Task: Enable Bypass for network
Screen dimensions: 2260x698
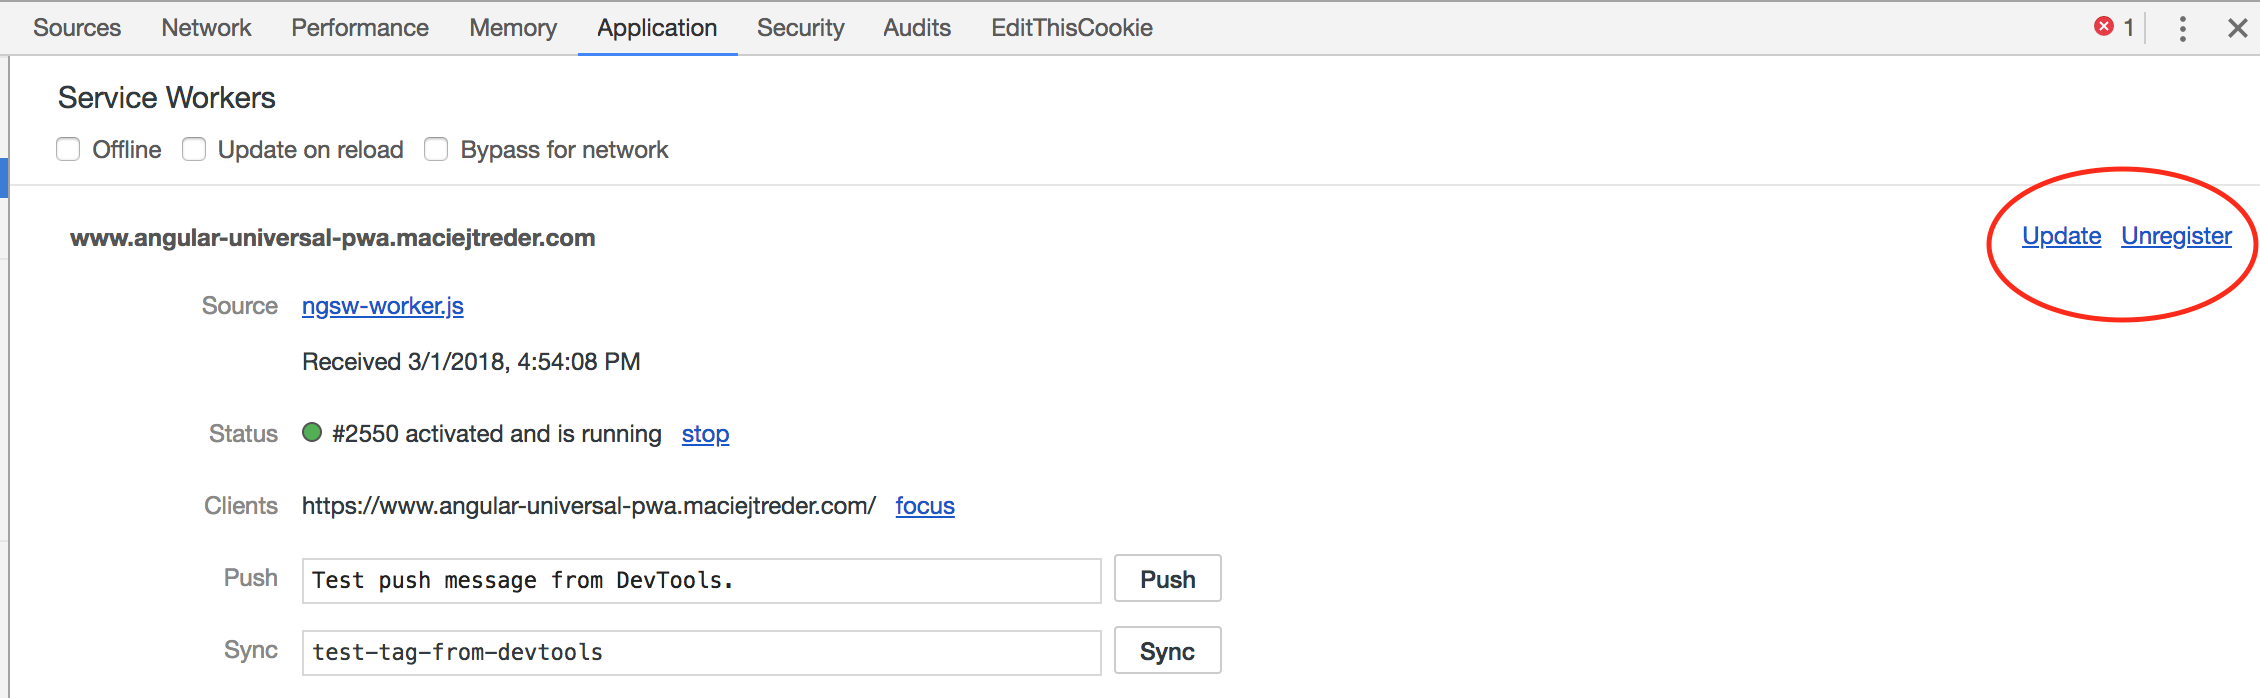Action: (436, 148)
